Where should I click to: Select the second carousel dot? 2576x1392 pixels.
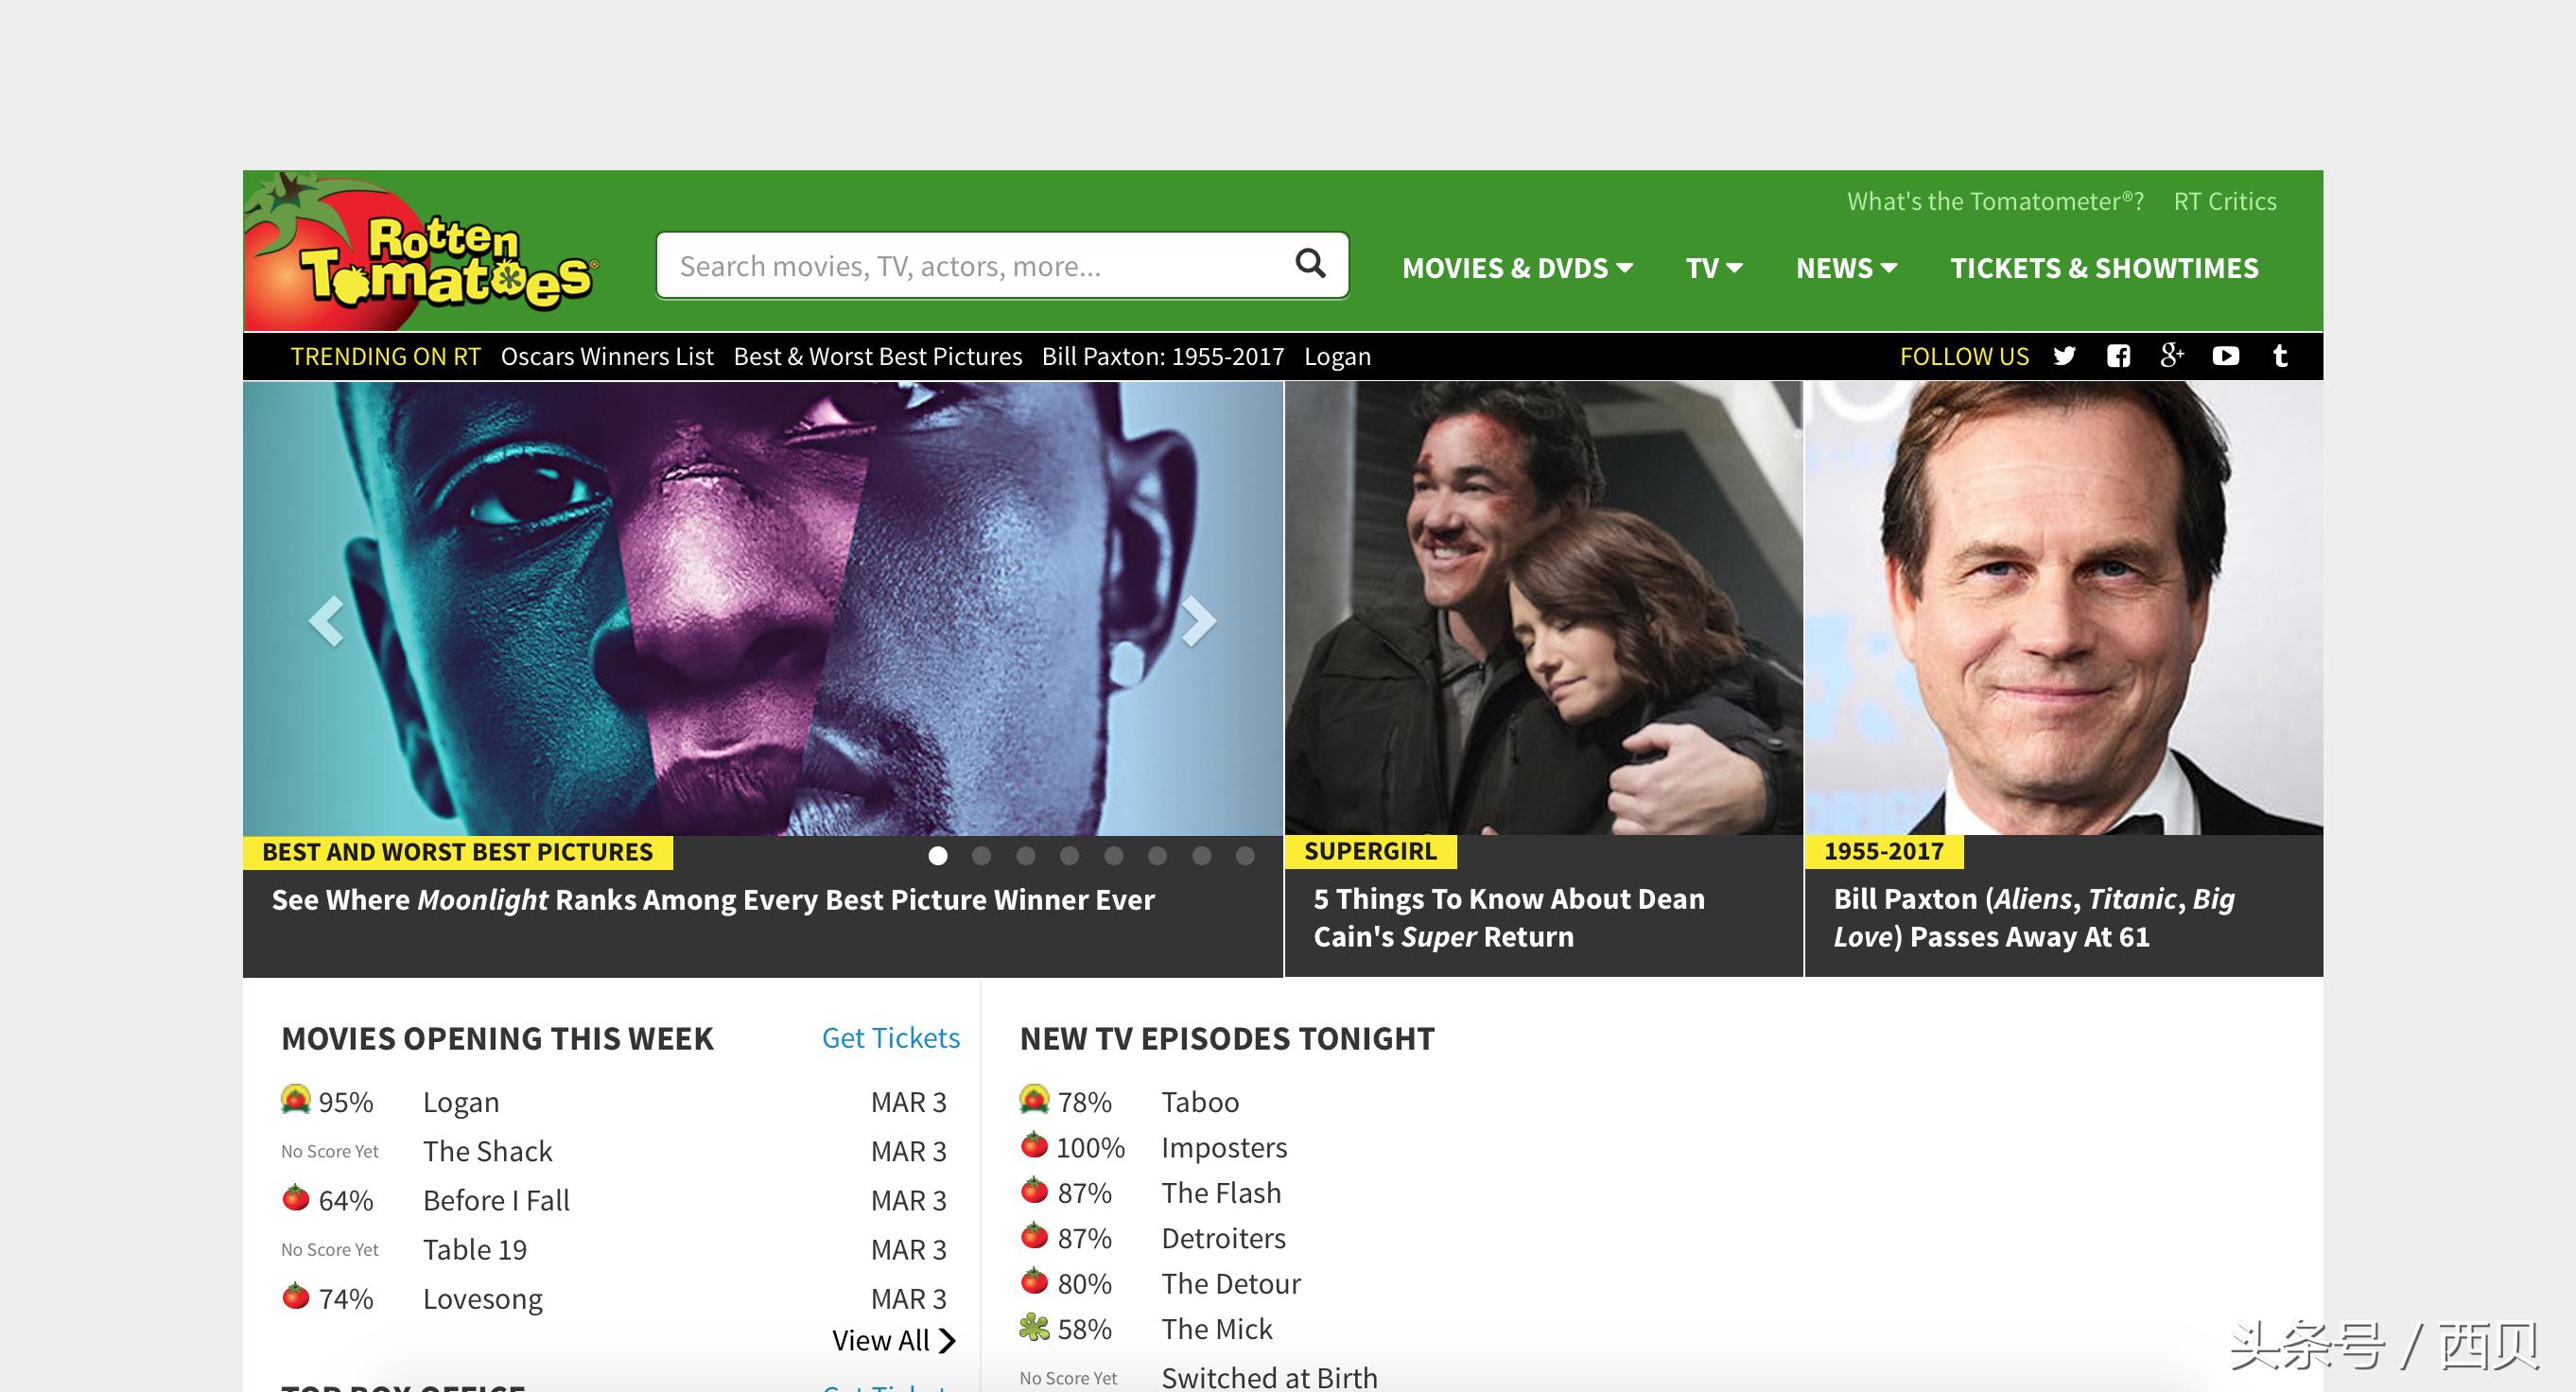[982, 856]
